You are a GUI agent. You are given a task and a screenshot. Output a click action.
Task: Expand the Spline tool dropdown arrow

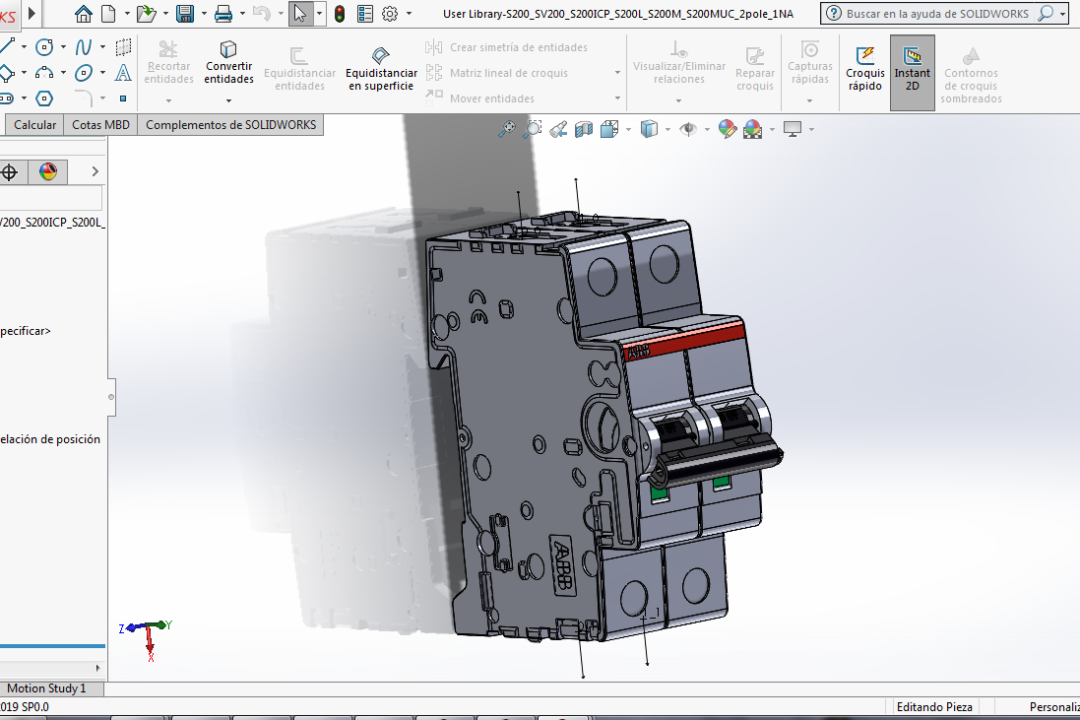click(102, 47)
